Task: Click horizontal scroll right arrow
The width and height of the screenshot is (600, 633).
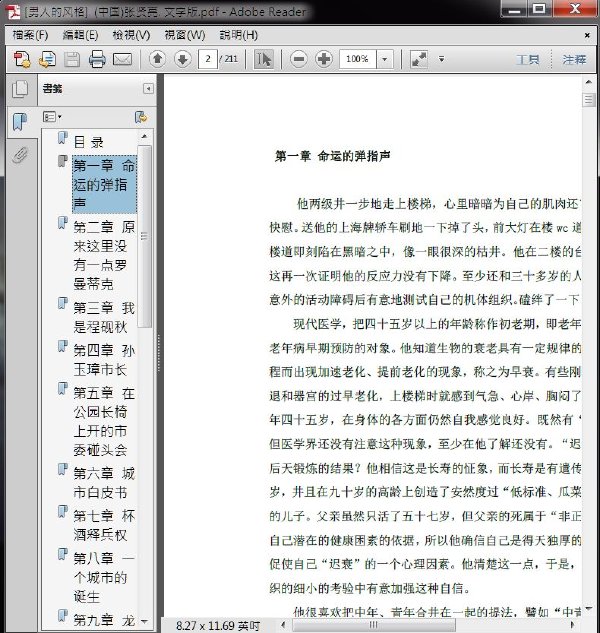Action: point(572,625)
